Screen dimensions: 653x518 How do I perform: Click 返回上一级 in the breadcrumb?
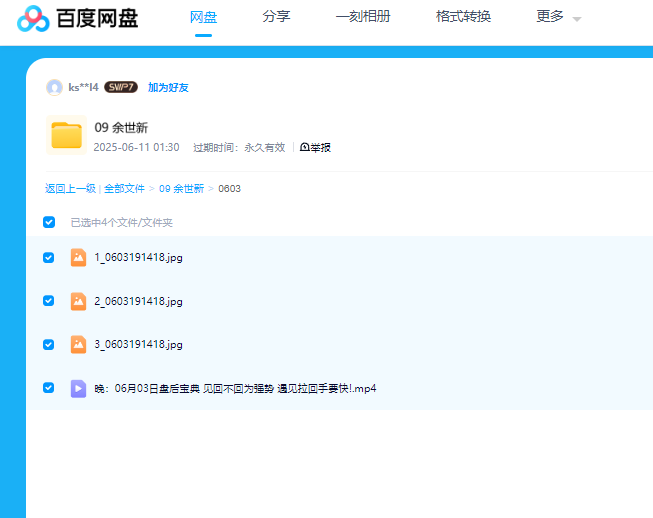[x=70, y=188]
